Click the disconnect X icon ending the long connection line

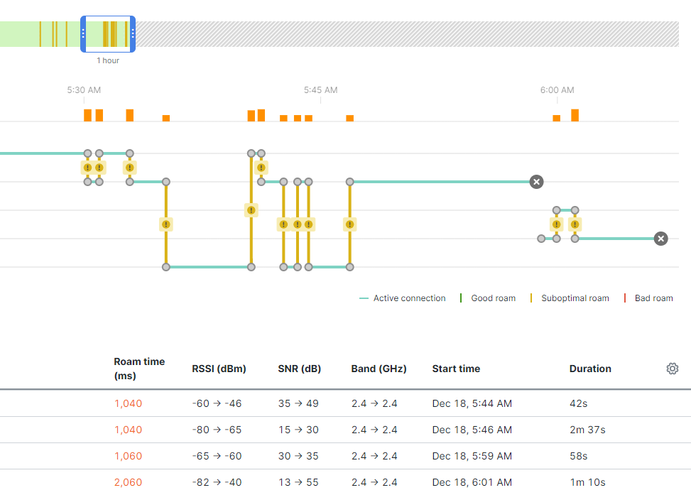point(536,182)
